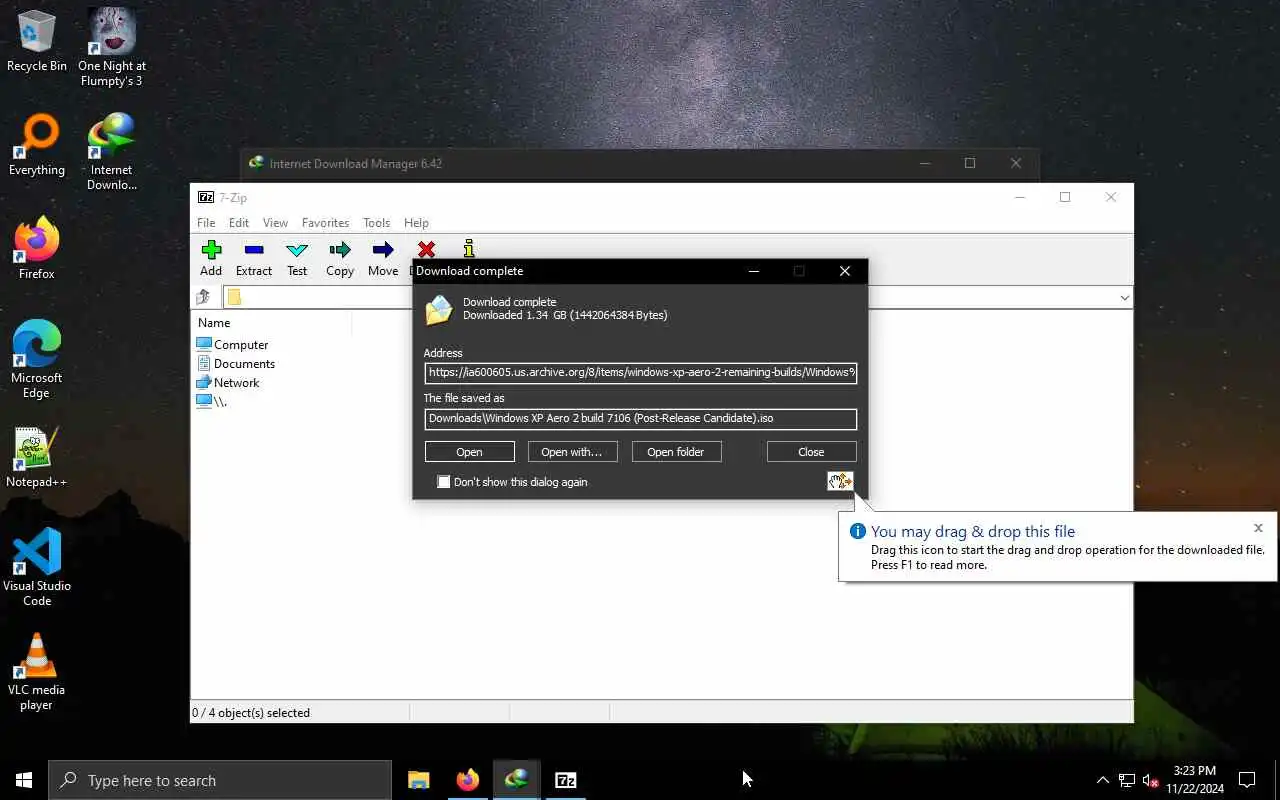Select Internet Download Manager desktop shortcut

pos(112,151)
